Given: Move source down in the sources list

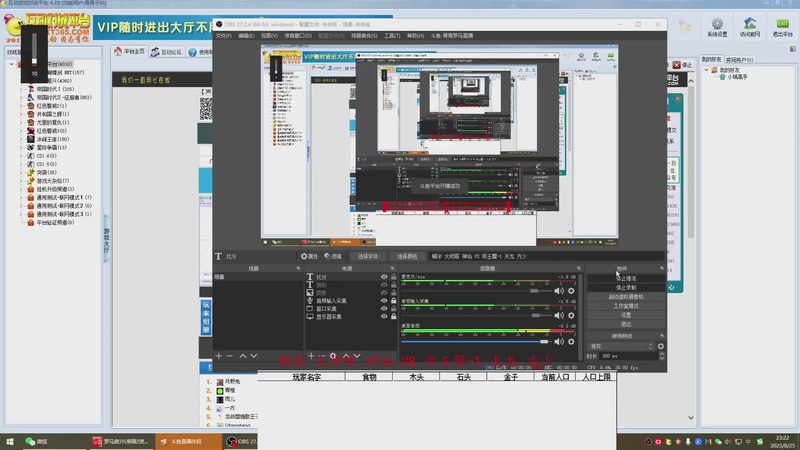Looking at the screenshot, I should [x=357, y=356].
